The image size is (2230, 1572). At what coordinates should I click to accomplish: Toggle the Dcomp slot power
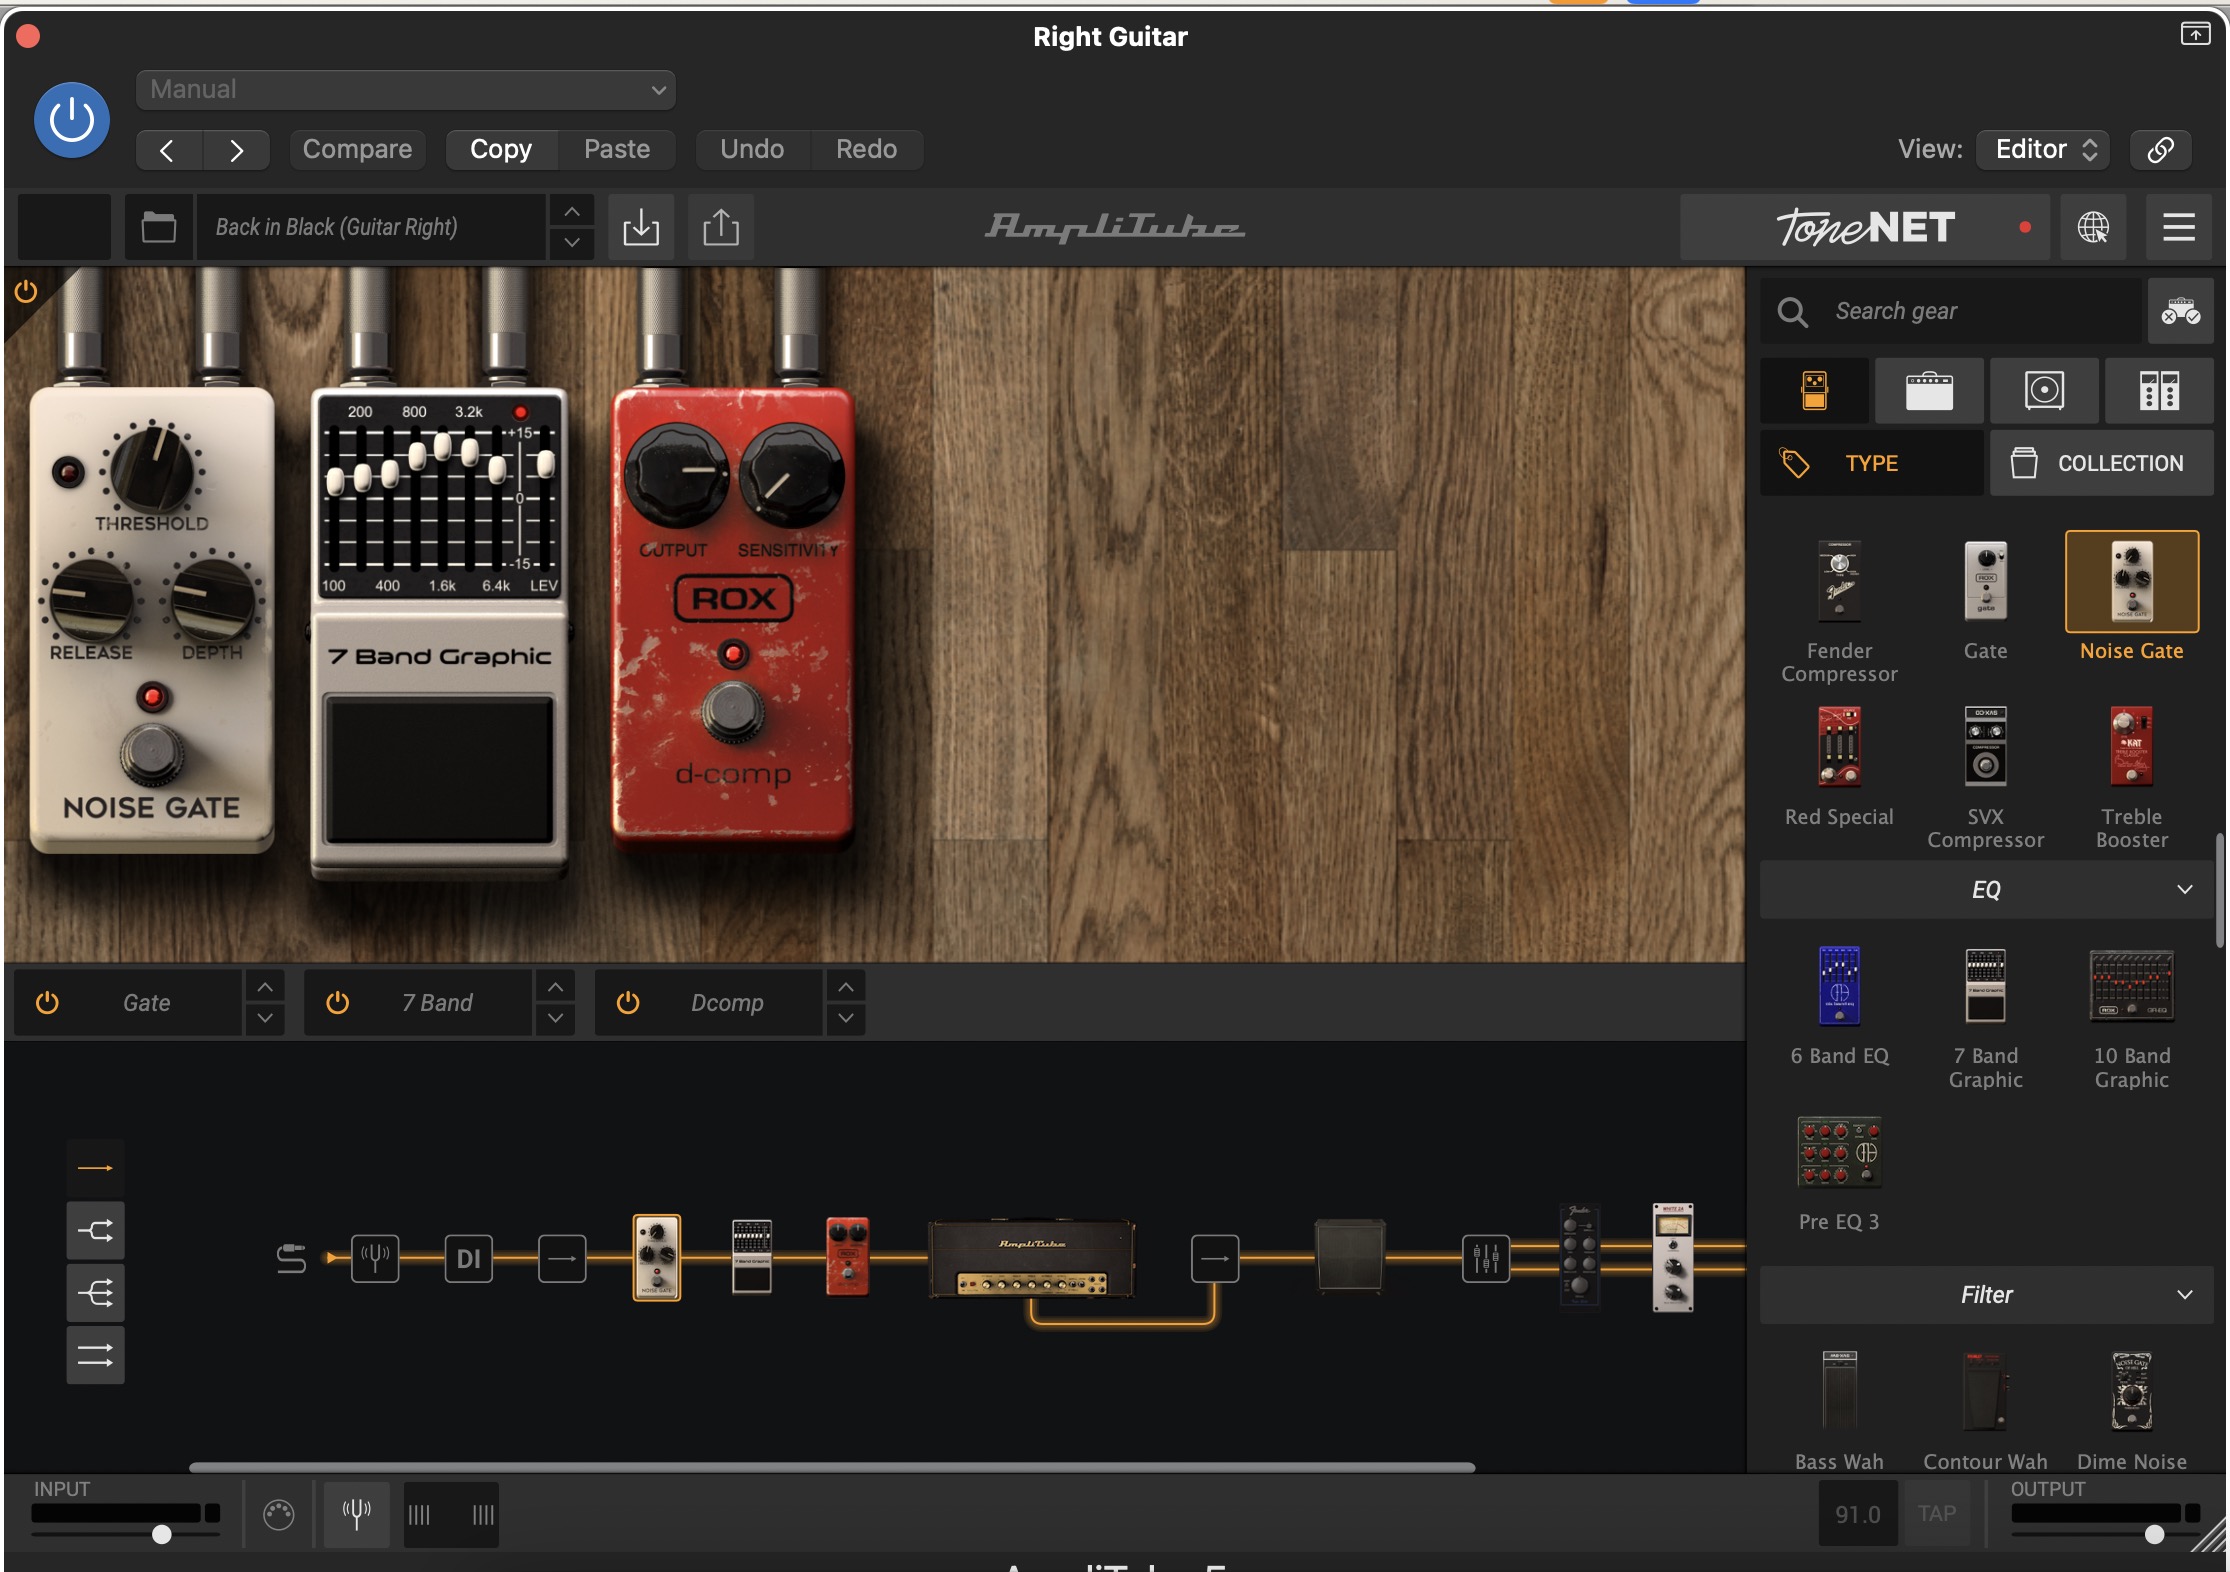pyautogui.click(x=628, y=1002)
